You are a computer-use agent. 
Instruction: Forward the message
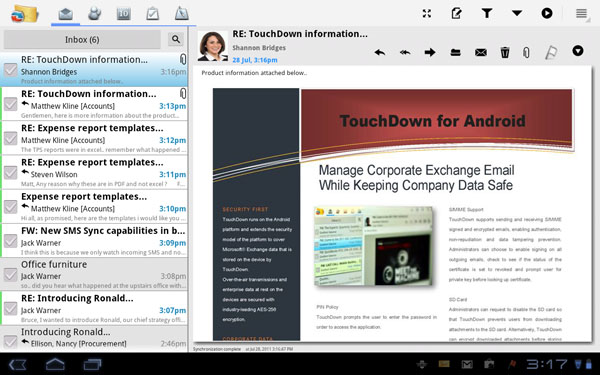tap(430, 52)
